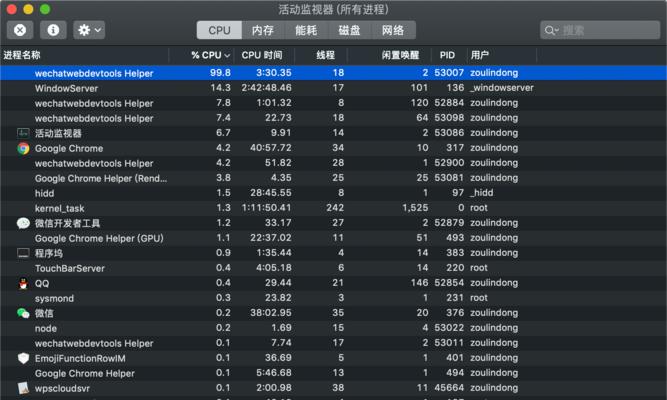Focus the search input field

tap(600, 30)
